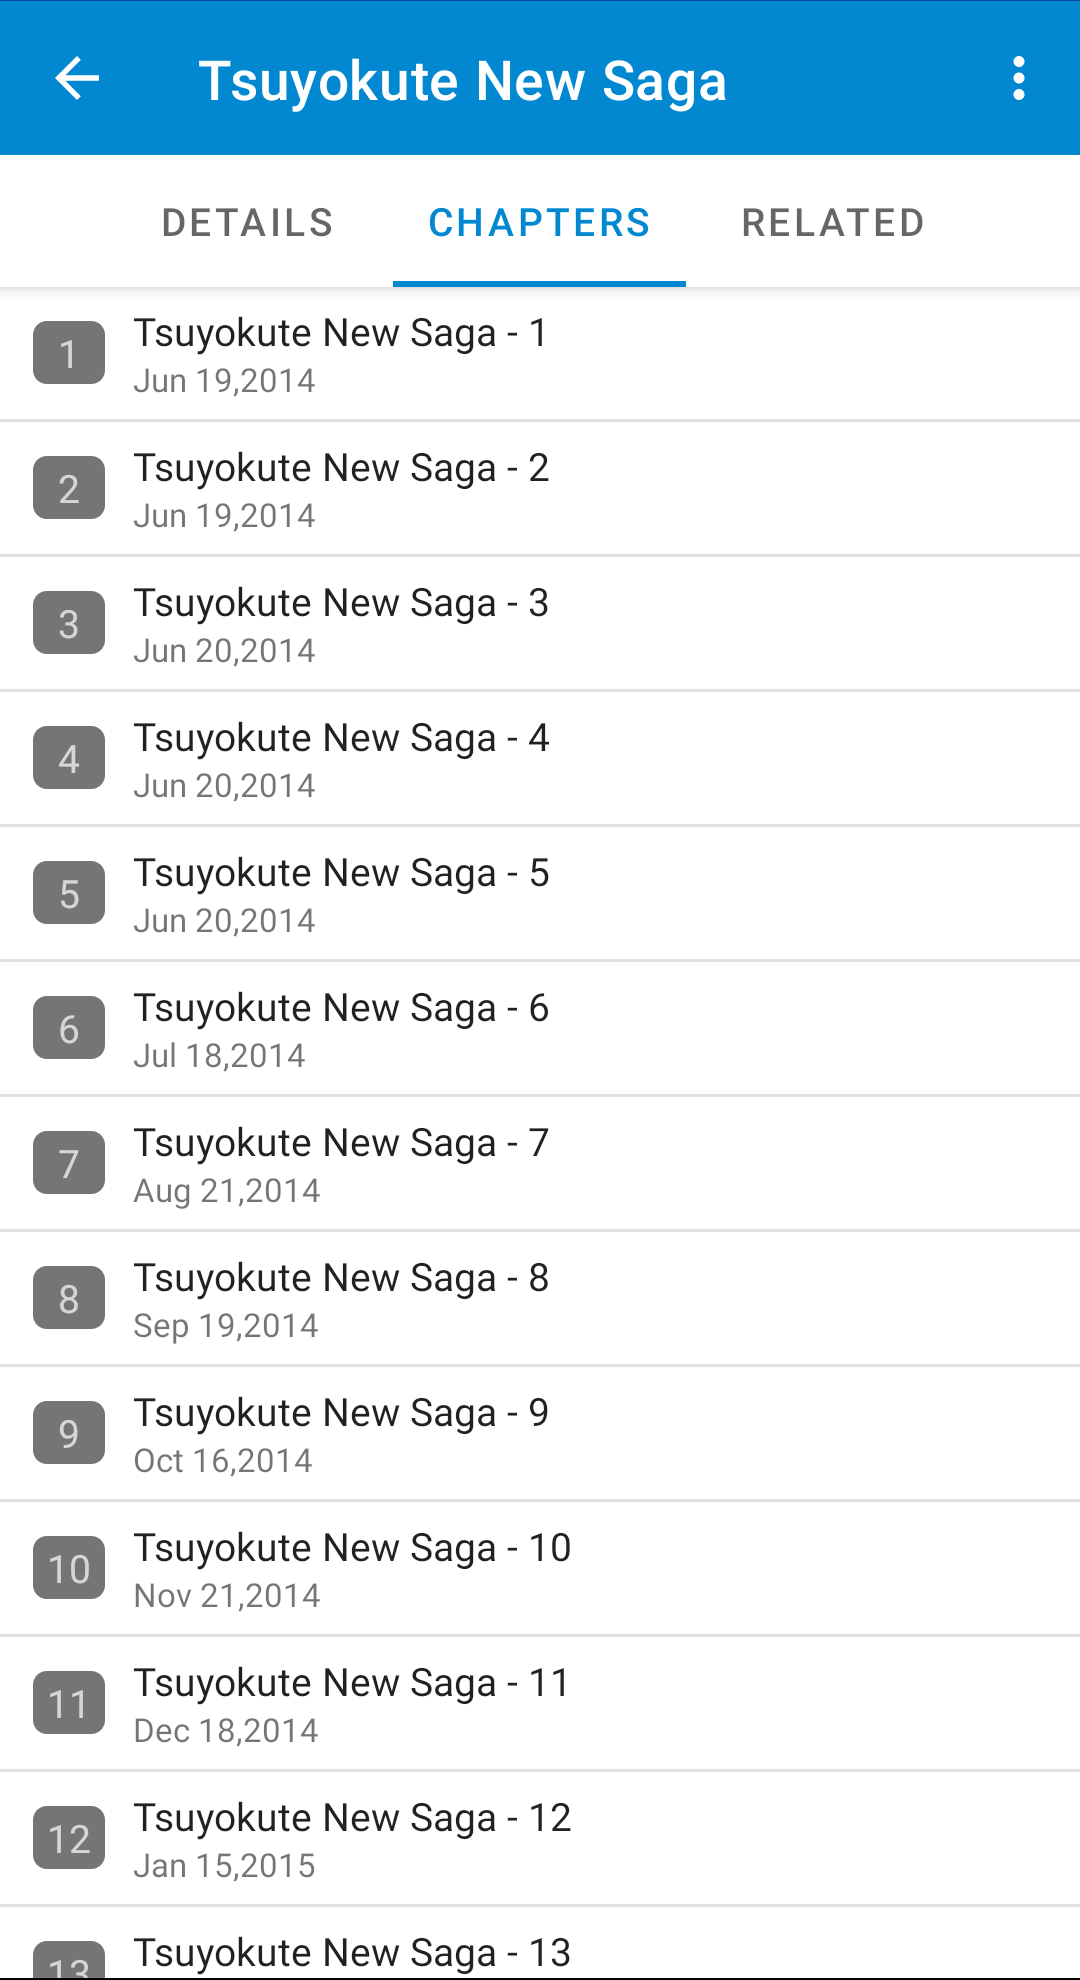Open Tsuyokute New Saga - 8
1080x1980 pixels.
click(x=540, y=1299)
